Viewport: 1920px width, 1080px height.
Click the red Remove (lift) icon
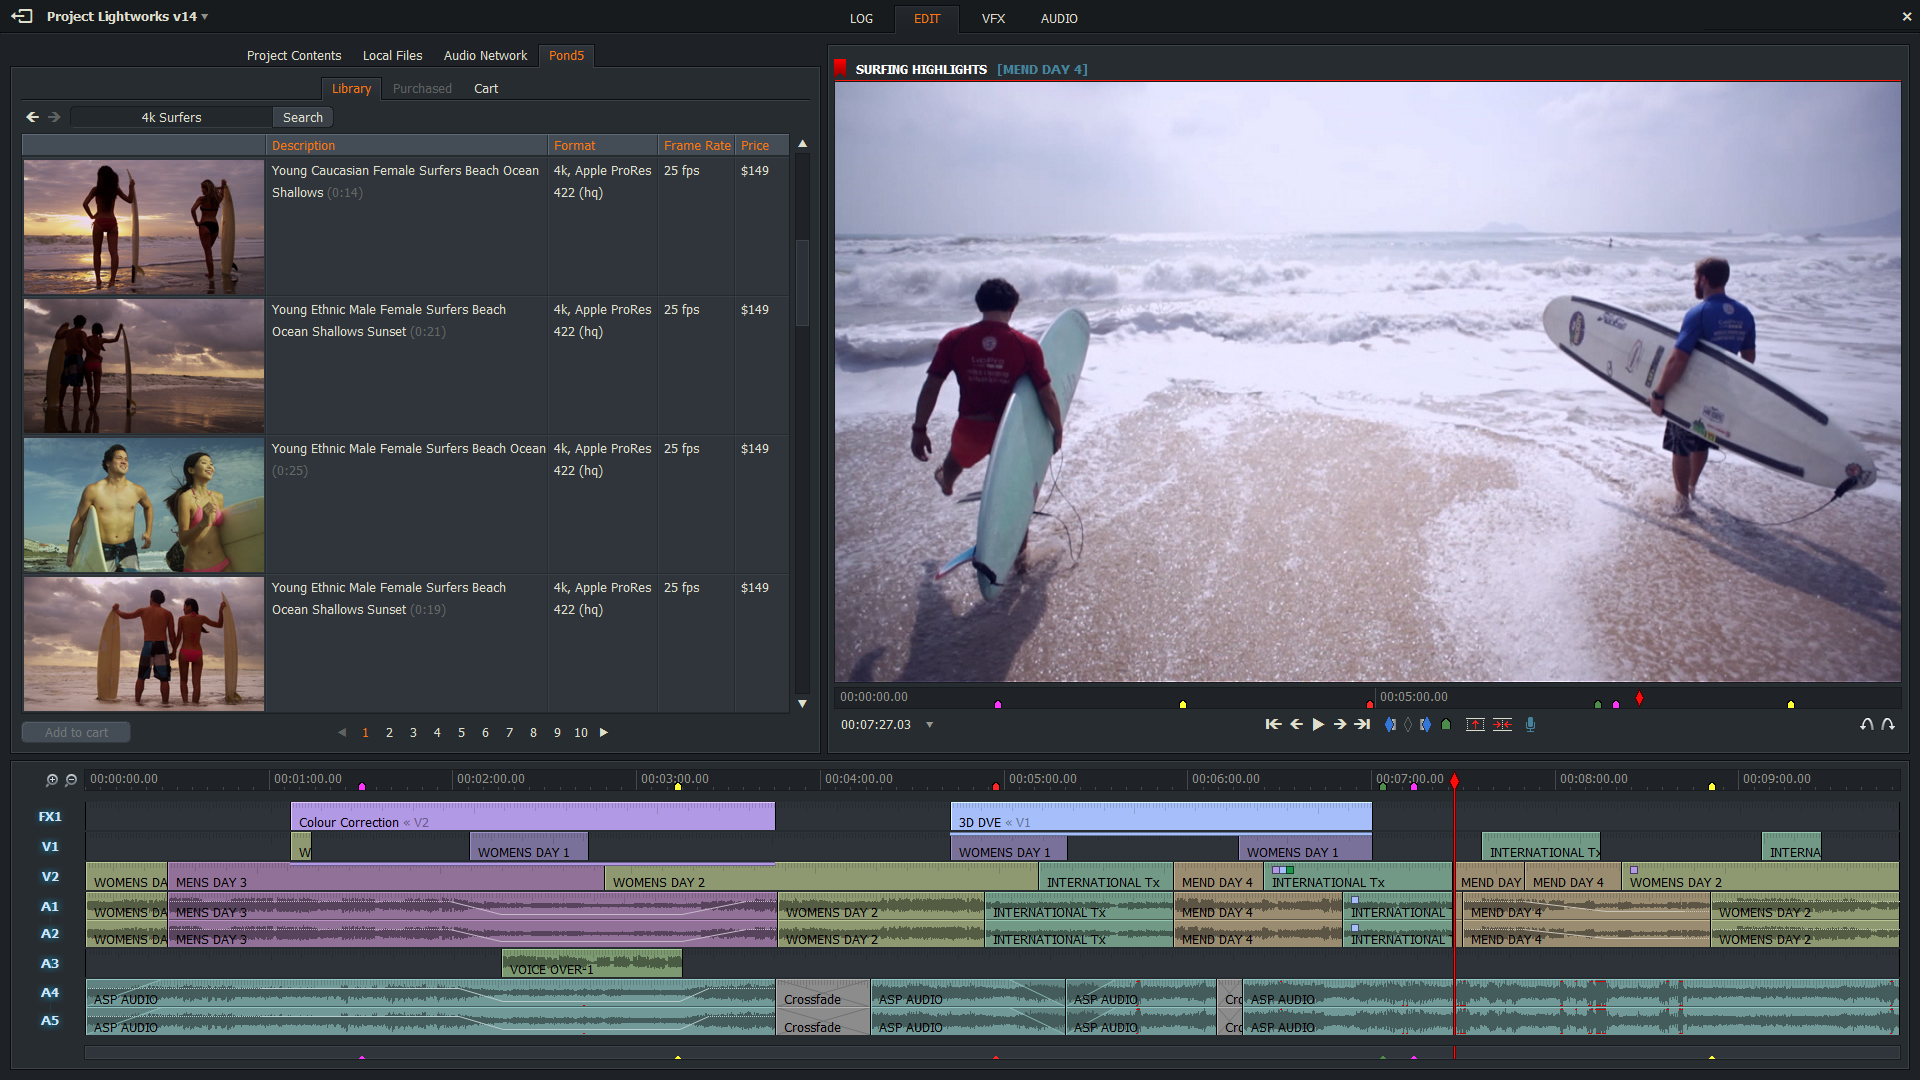1475,725
